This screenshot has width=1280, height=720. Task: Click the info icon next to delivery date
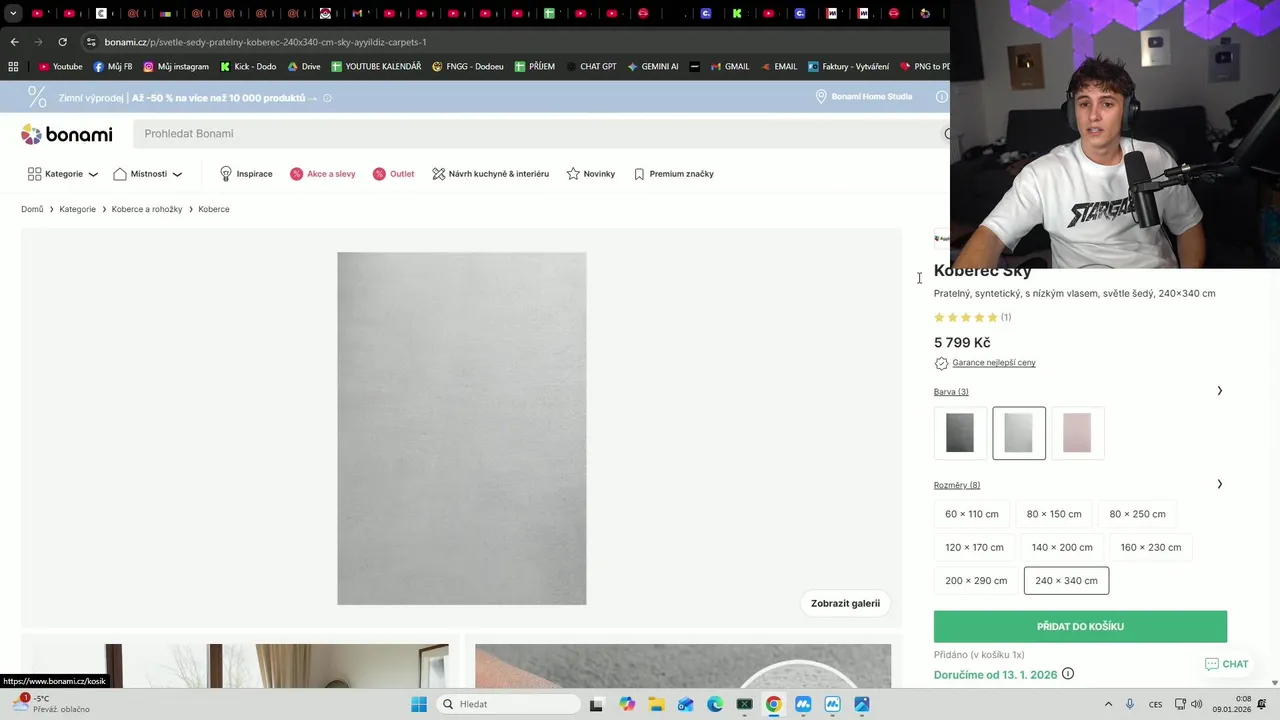(x=1068, y=674)
